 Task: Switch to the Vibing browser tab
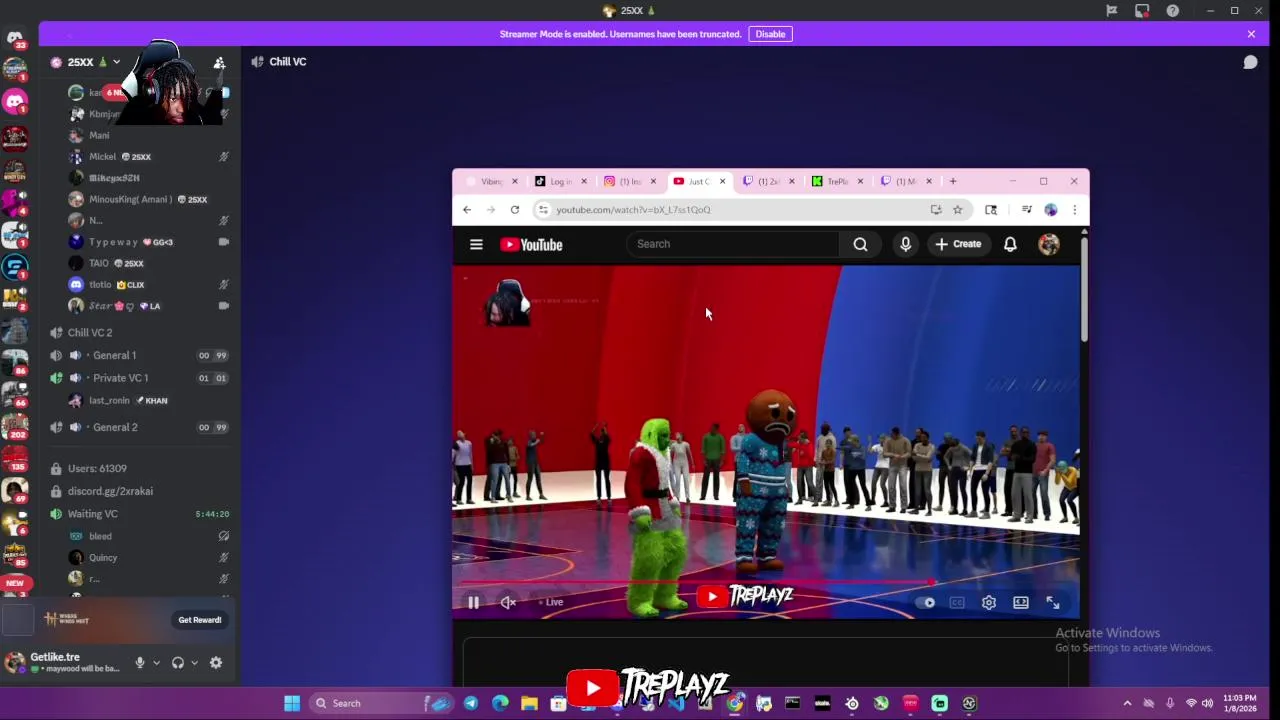pos(491,181)
